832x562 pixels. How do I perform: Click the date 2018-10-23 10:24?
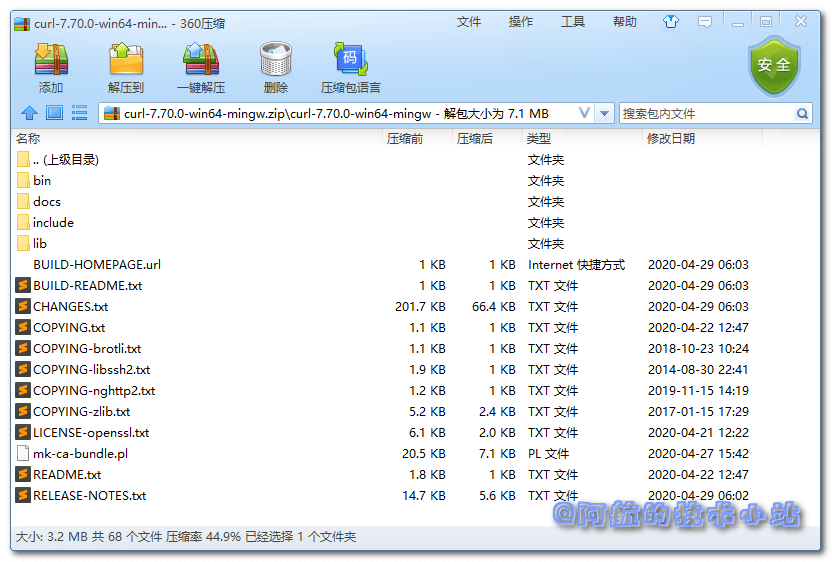click(x=698, y=349)
